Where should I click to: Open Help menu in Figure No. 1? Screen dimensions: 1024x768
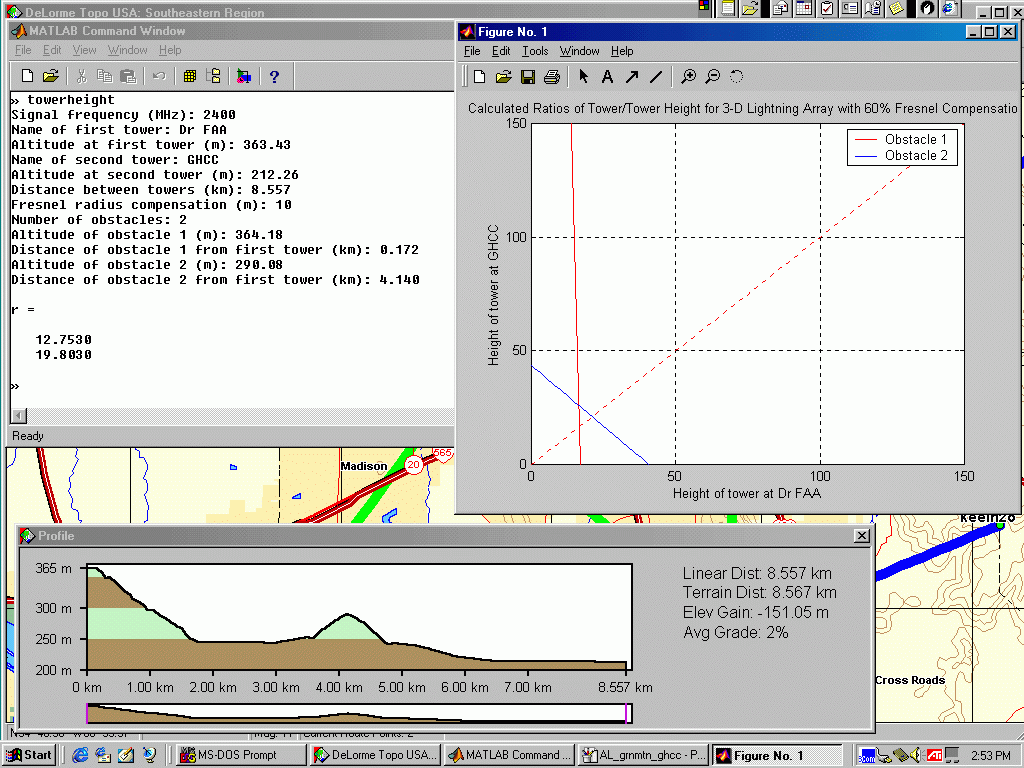622,51
